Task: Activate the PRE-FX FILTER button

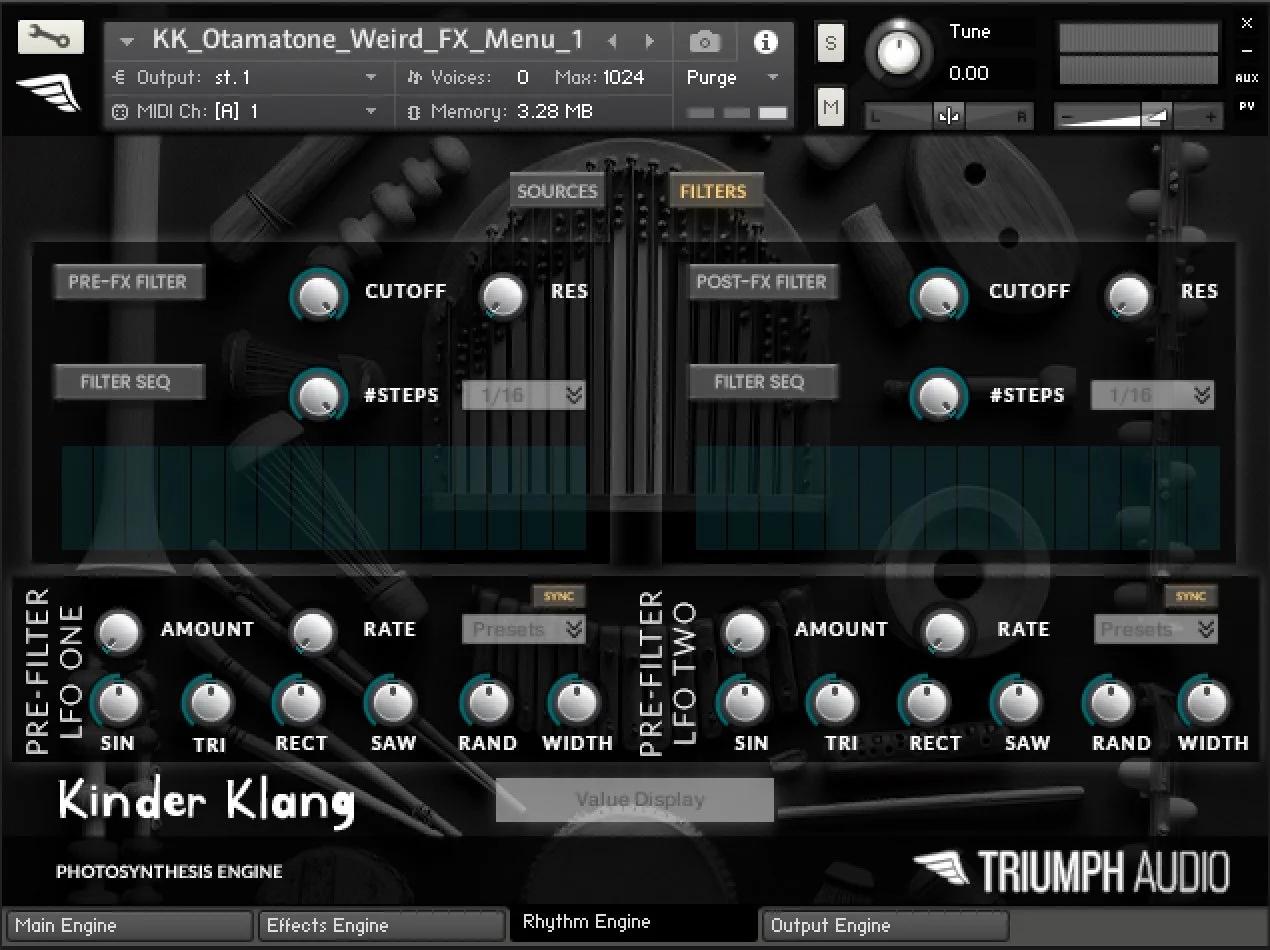Action: 128,281
